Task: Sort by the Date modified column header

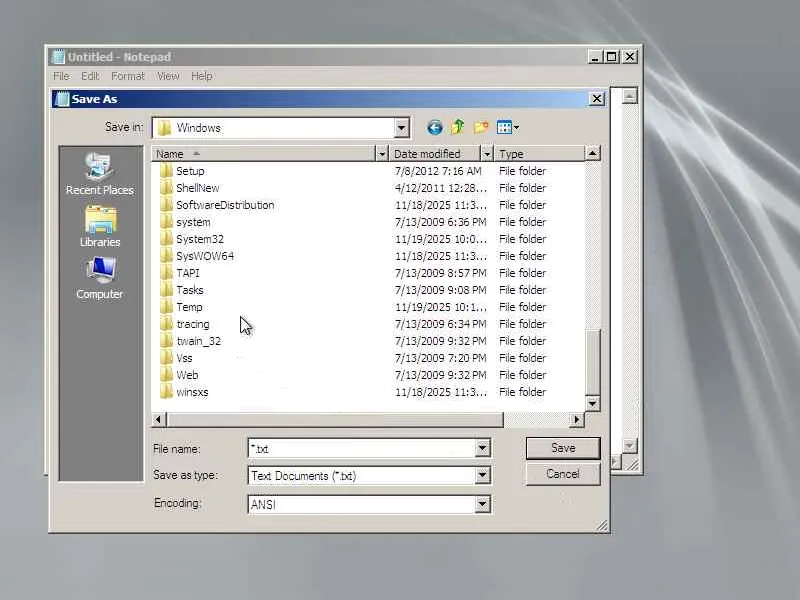Action: tap(435, 154)
